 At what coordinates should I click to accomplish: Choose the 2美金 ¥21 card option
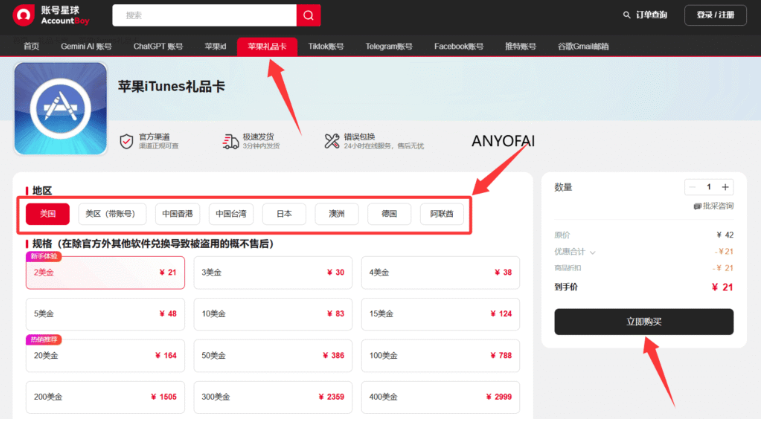click(x=105, y=273)
